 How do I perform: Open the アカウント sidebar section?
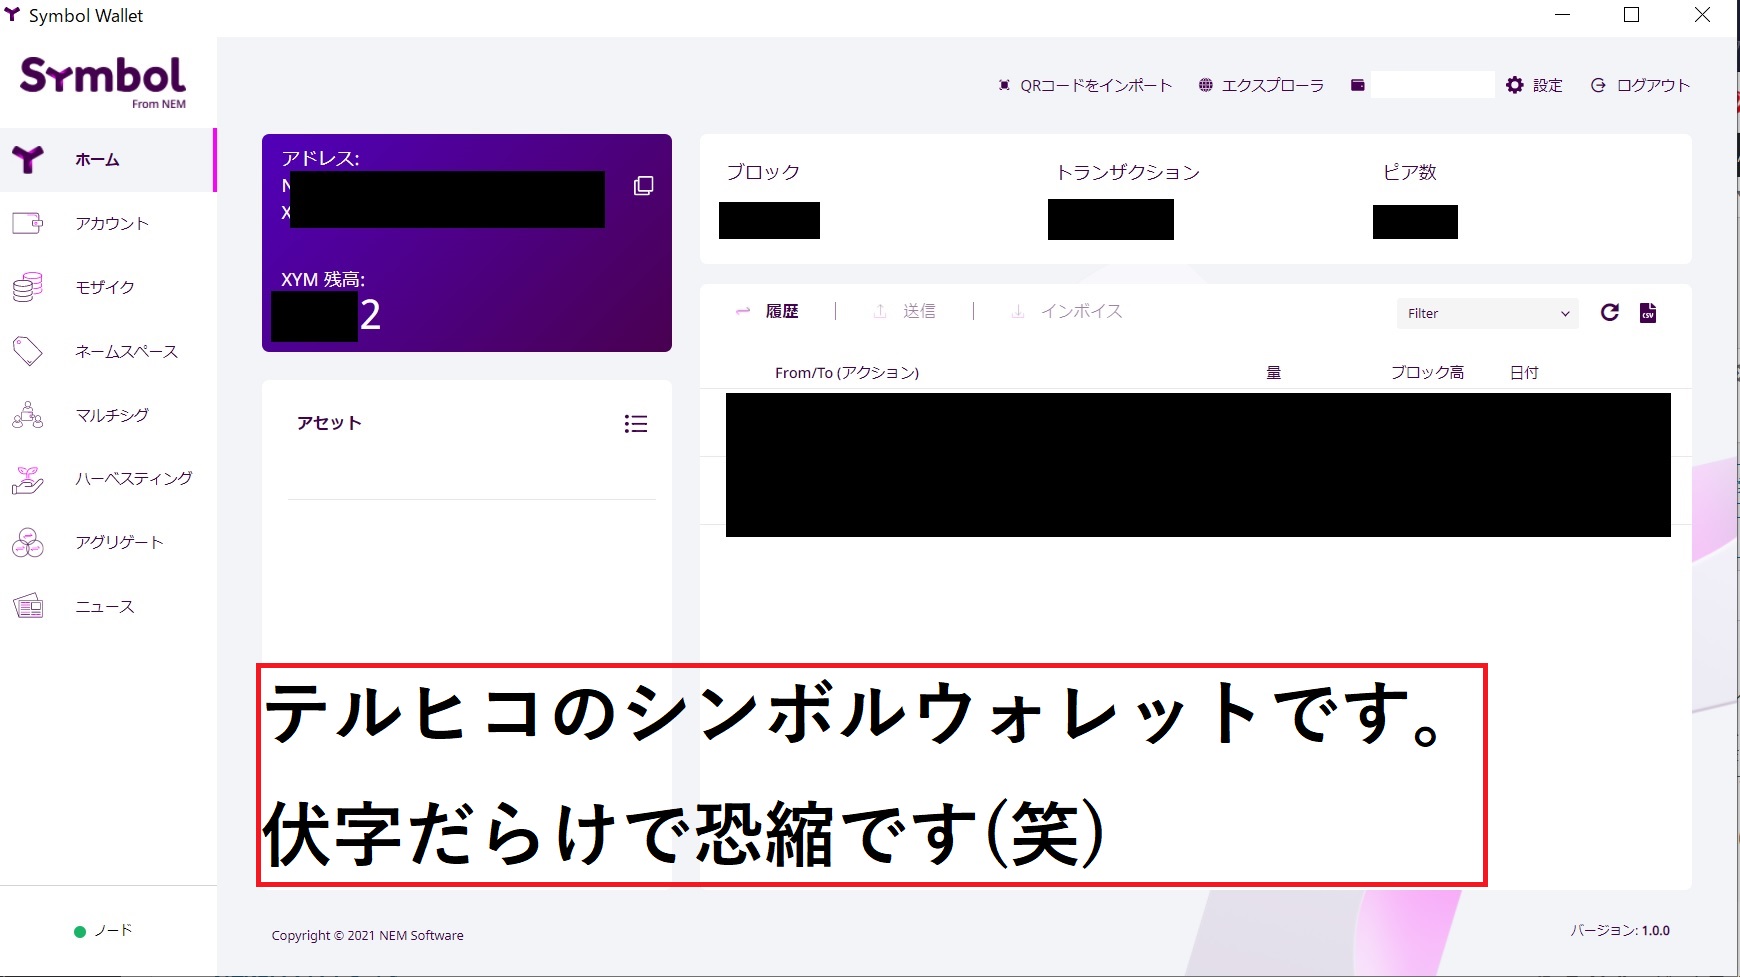coord(107,223)
